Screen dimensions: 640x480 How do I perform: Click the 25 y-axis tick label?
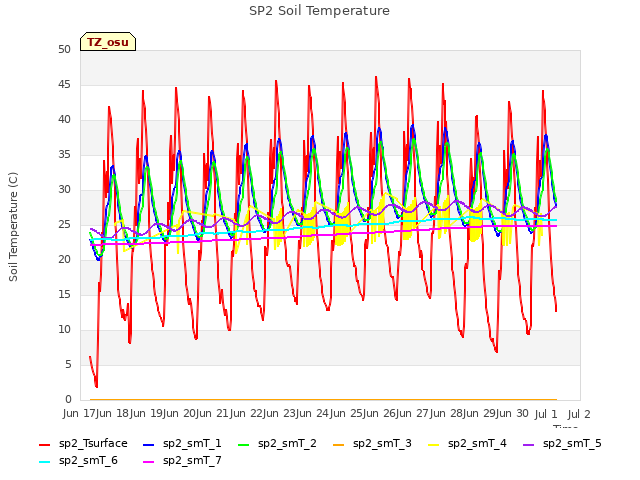[x=64, y=224]
